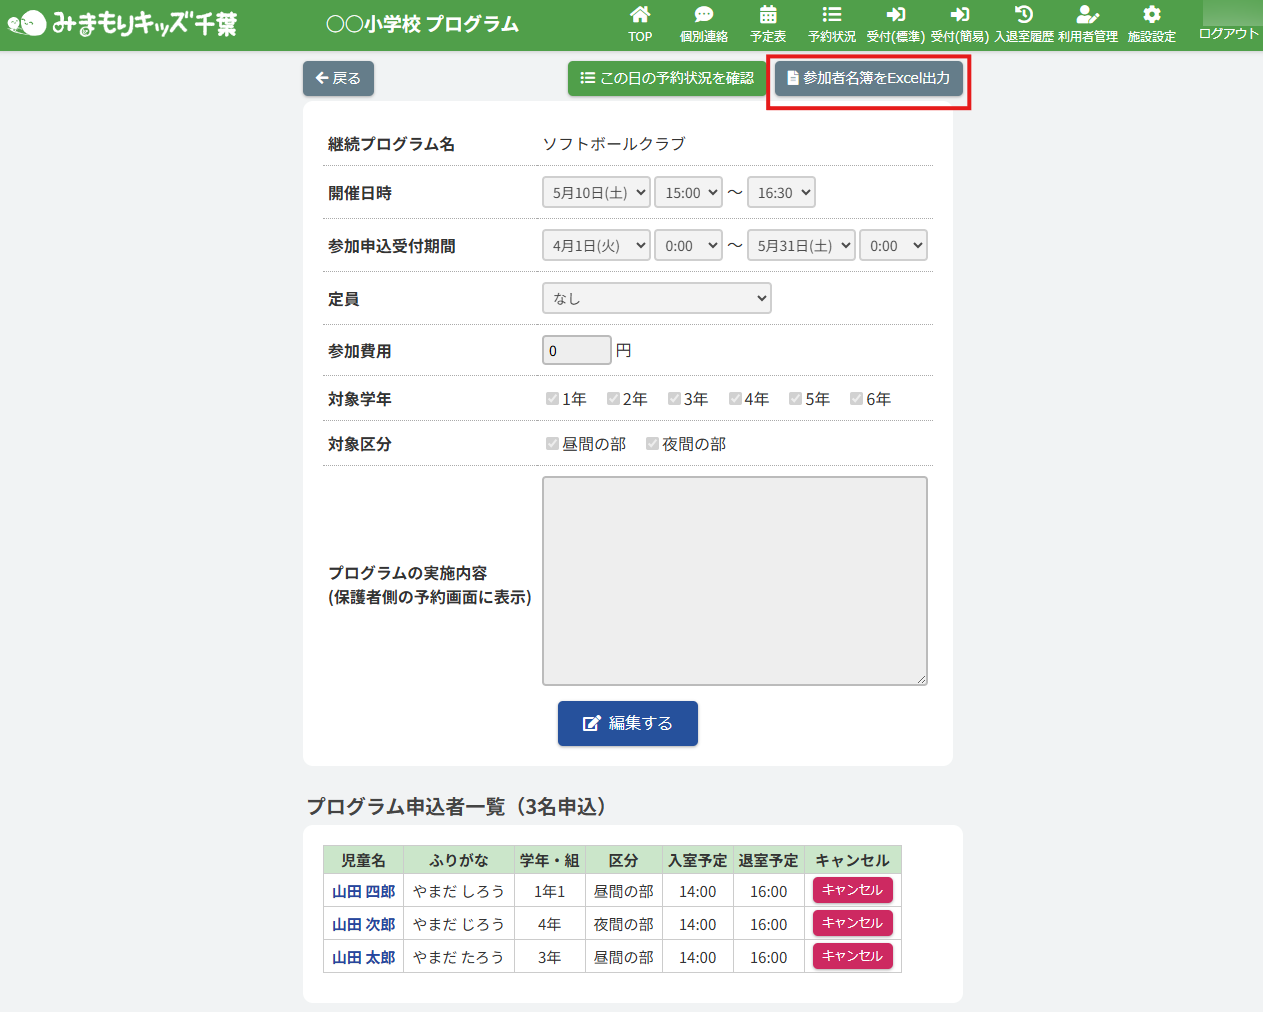Open 予約状況 list icon
This screenshot has height=1012, width=1263.
pyautogui.click(x=831, y=15)
